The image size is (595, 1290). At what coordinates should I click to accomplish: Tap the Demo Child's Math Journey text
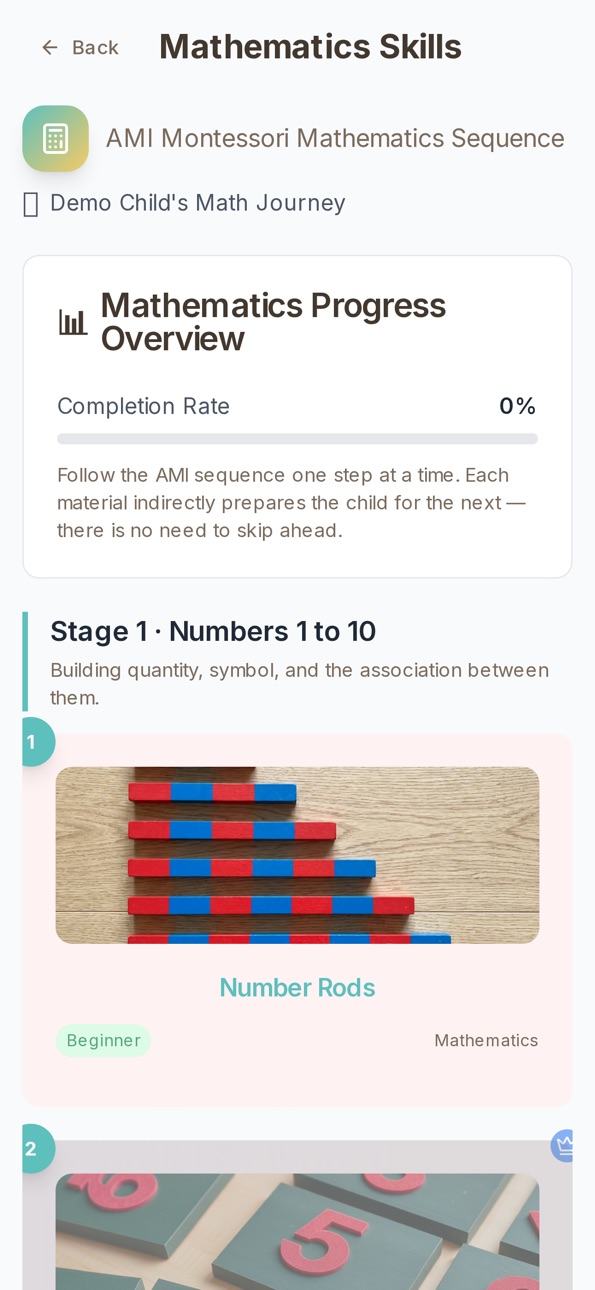point(198,203)
